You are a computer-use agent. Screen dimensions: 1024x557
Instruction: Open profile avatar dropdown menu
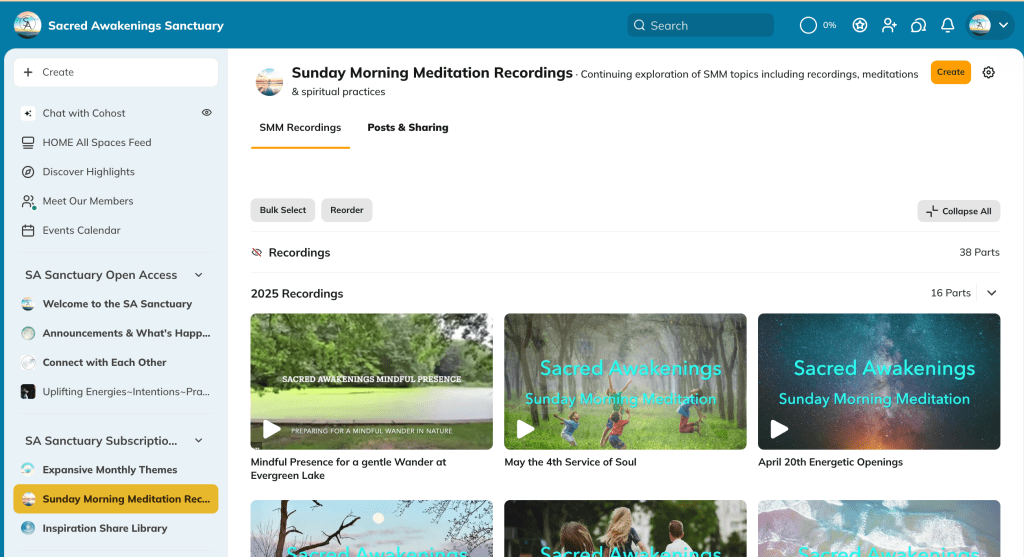[x=991, y=25]
